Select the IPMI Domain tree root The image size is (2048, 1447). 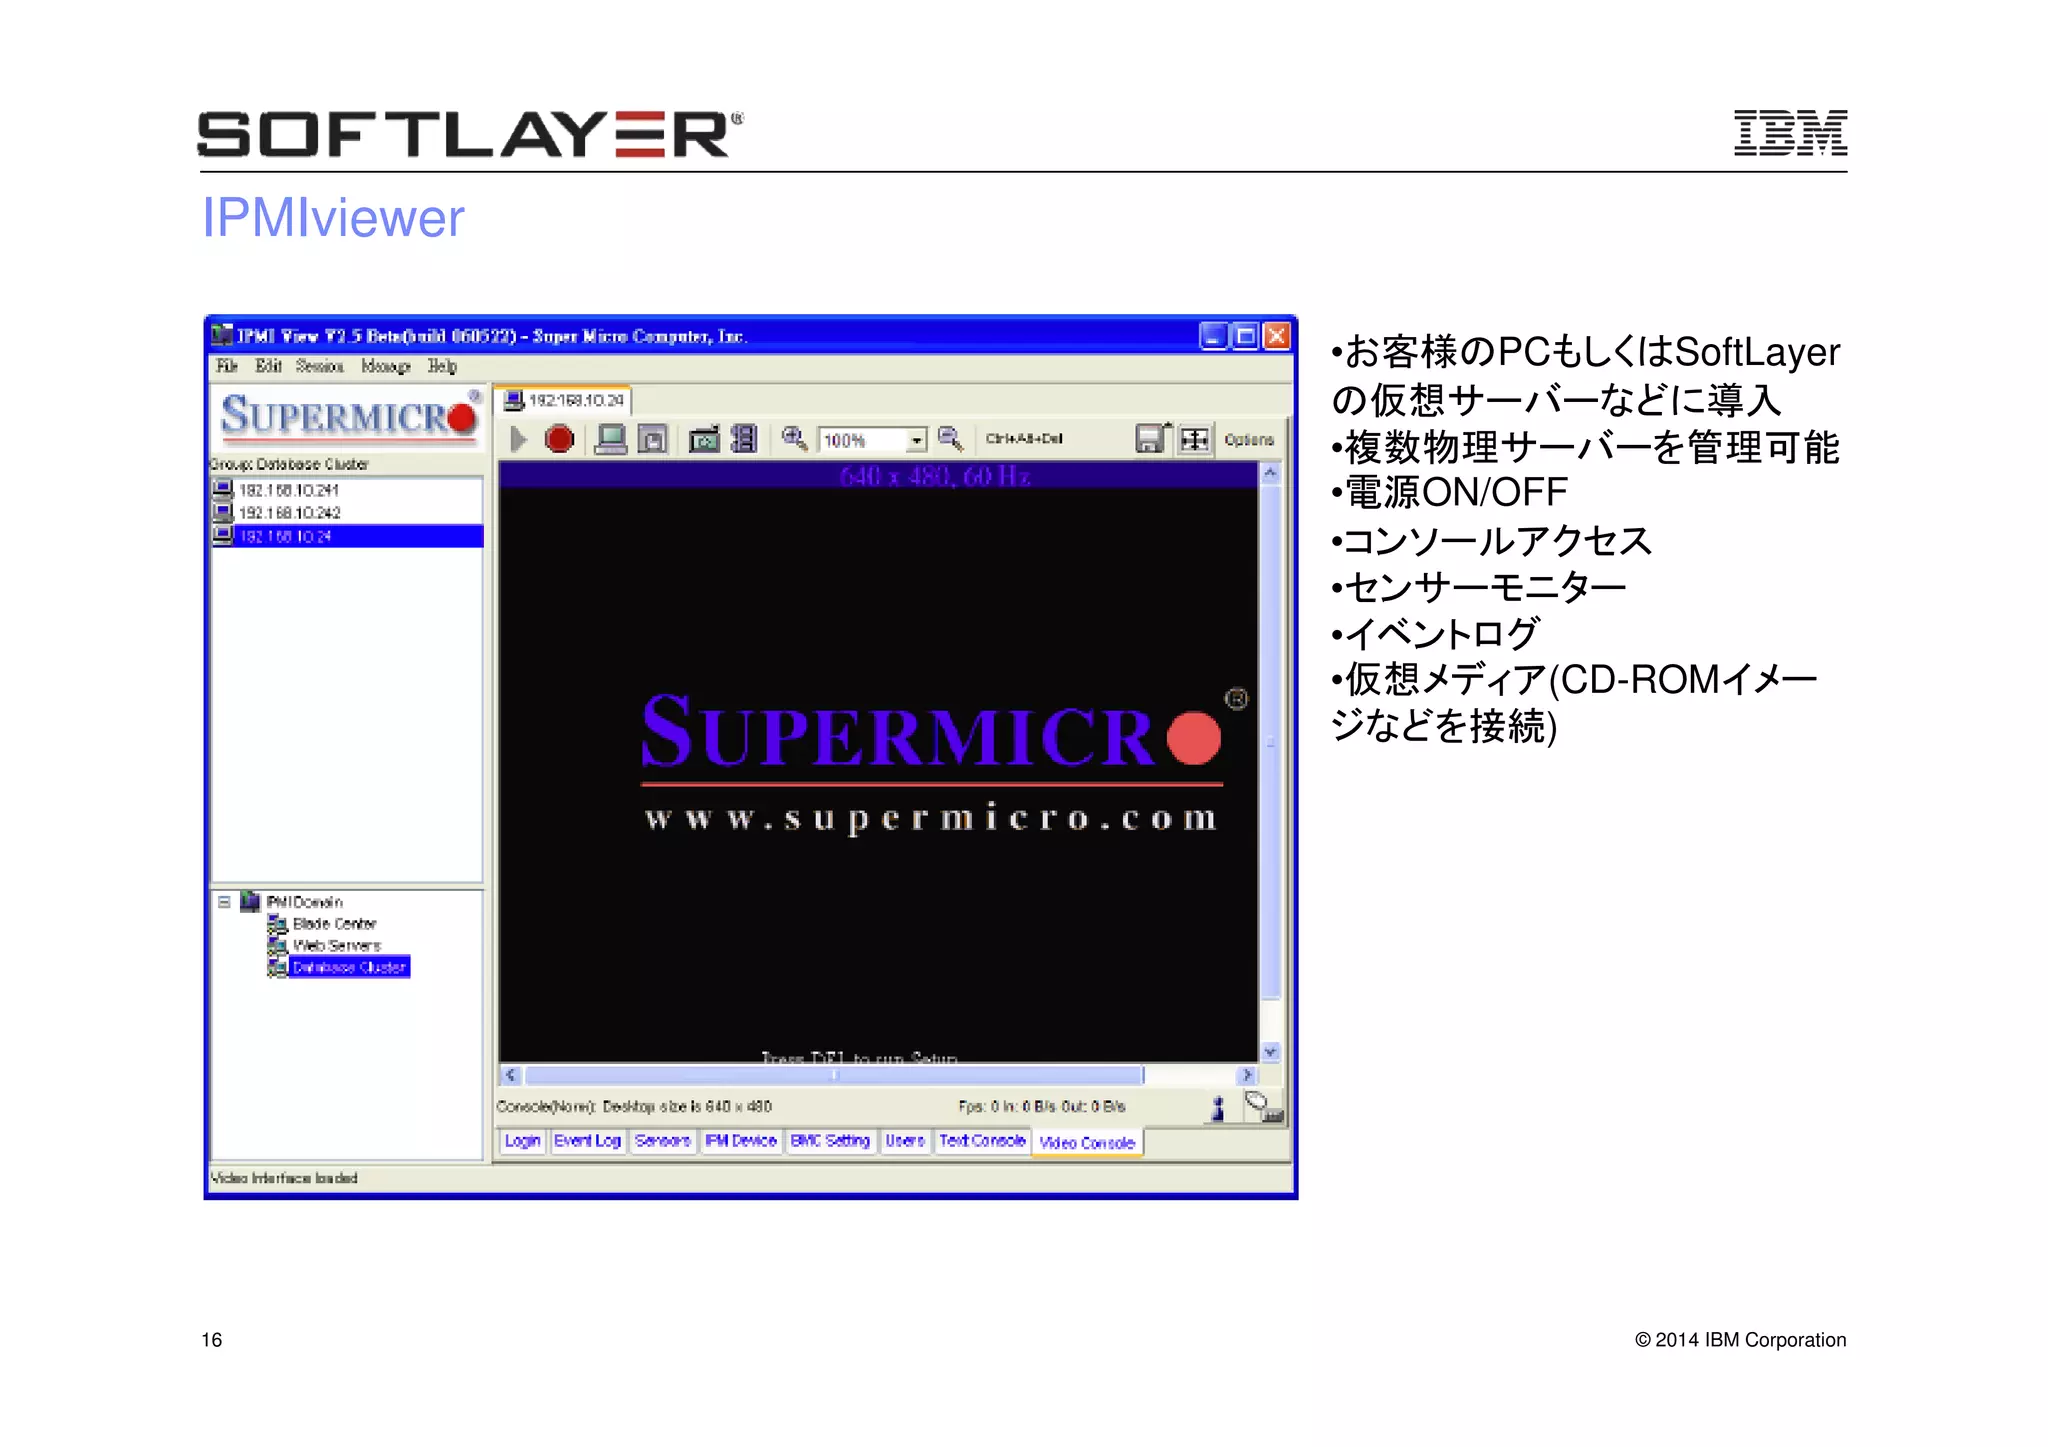pos(304,902)
